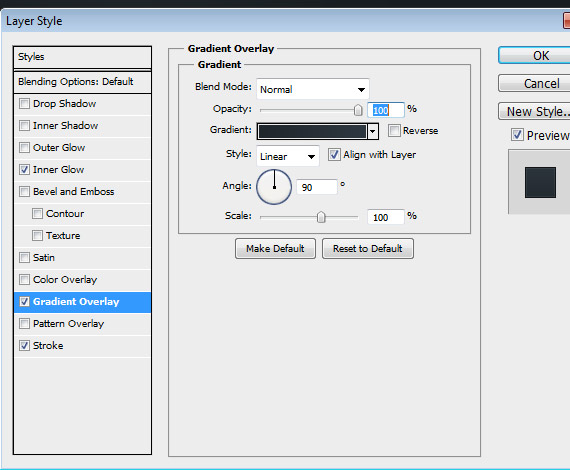This screenshot has height=470, width=570.
Task: Confirm with the OK button
Action: coord(534,56)
